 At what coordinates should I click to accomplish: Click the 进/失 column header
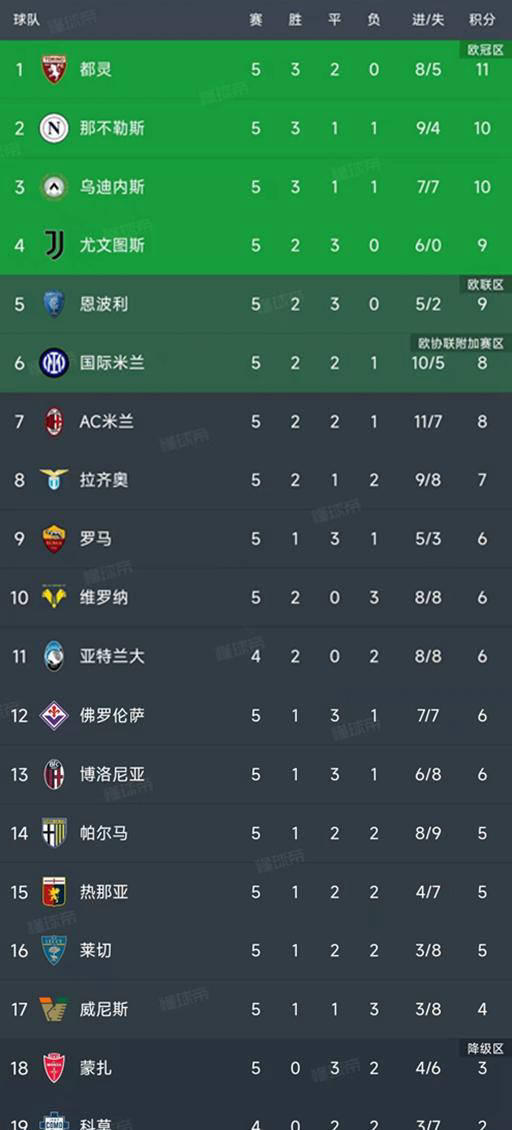[428, 20]
